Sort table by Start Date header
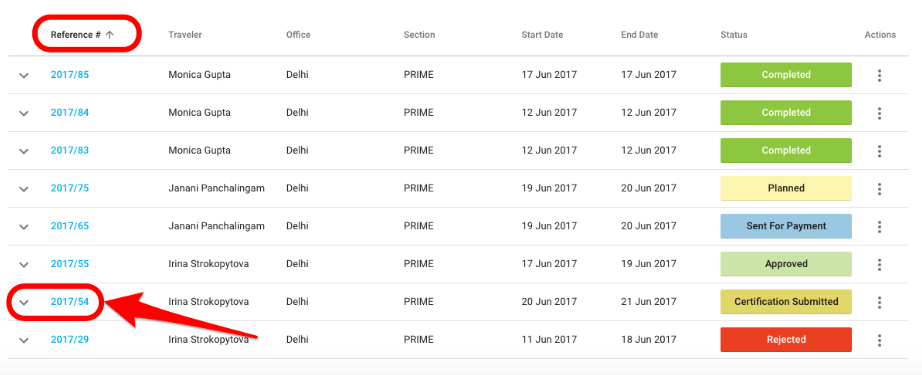The width and height of the screenshot is (922, 375). pyautogui.click(x=542, y=35)
